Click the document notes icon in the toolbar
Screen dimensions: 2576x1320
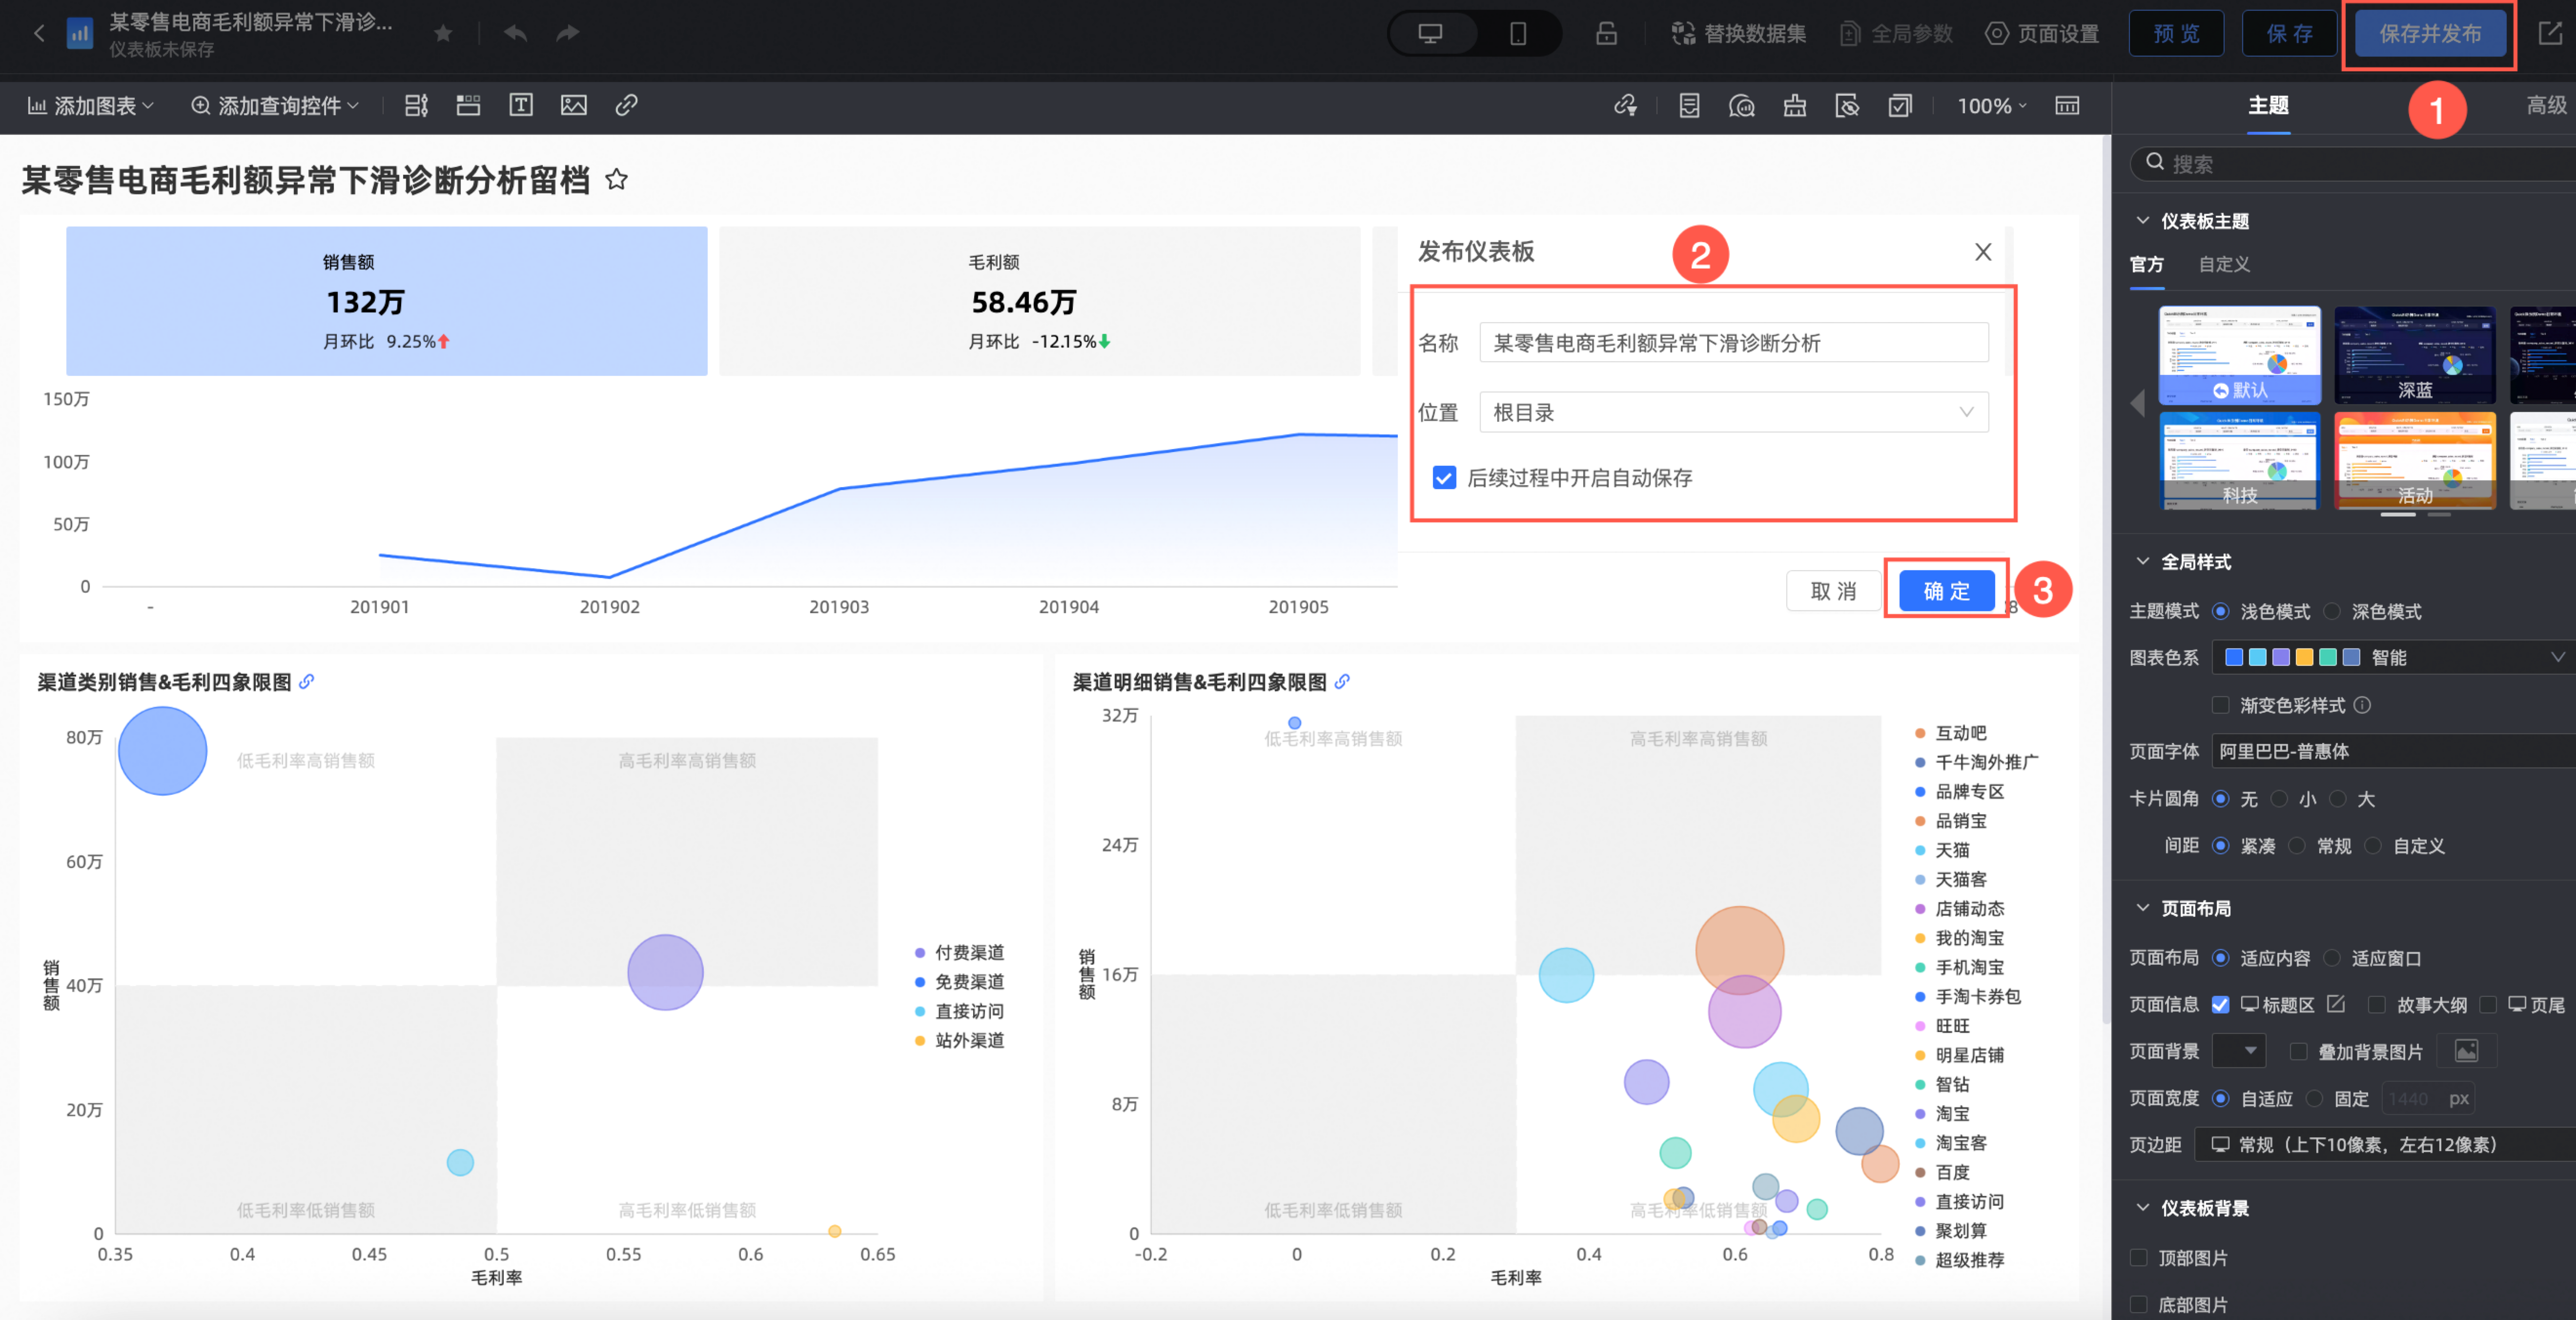click(1689, 105)
